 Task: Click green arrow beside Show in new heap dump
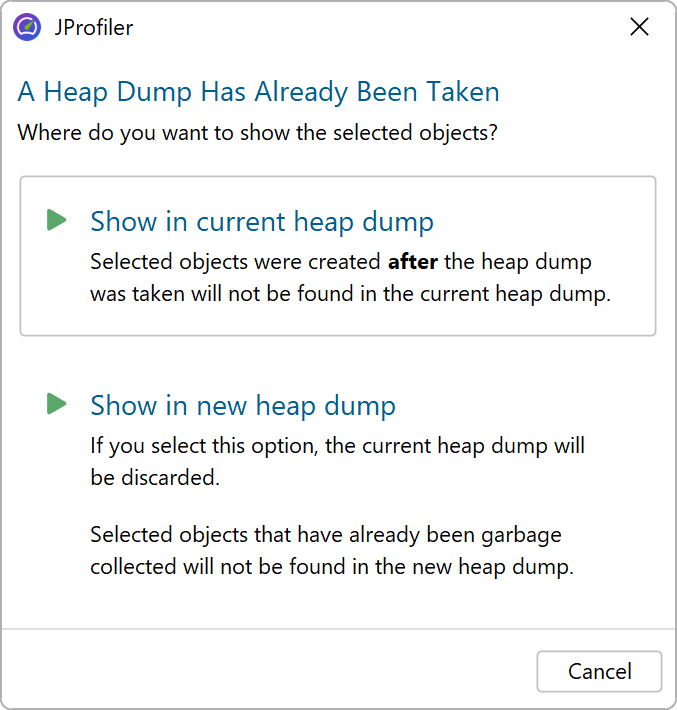[56, 404]
